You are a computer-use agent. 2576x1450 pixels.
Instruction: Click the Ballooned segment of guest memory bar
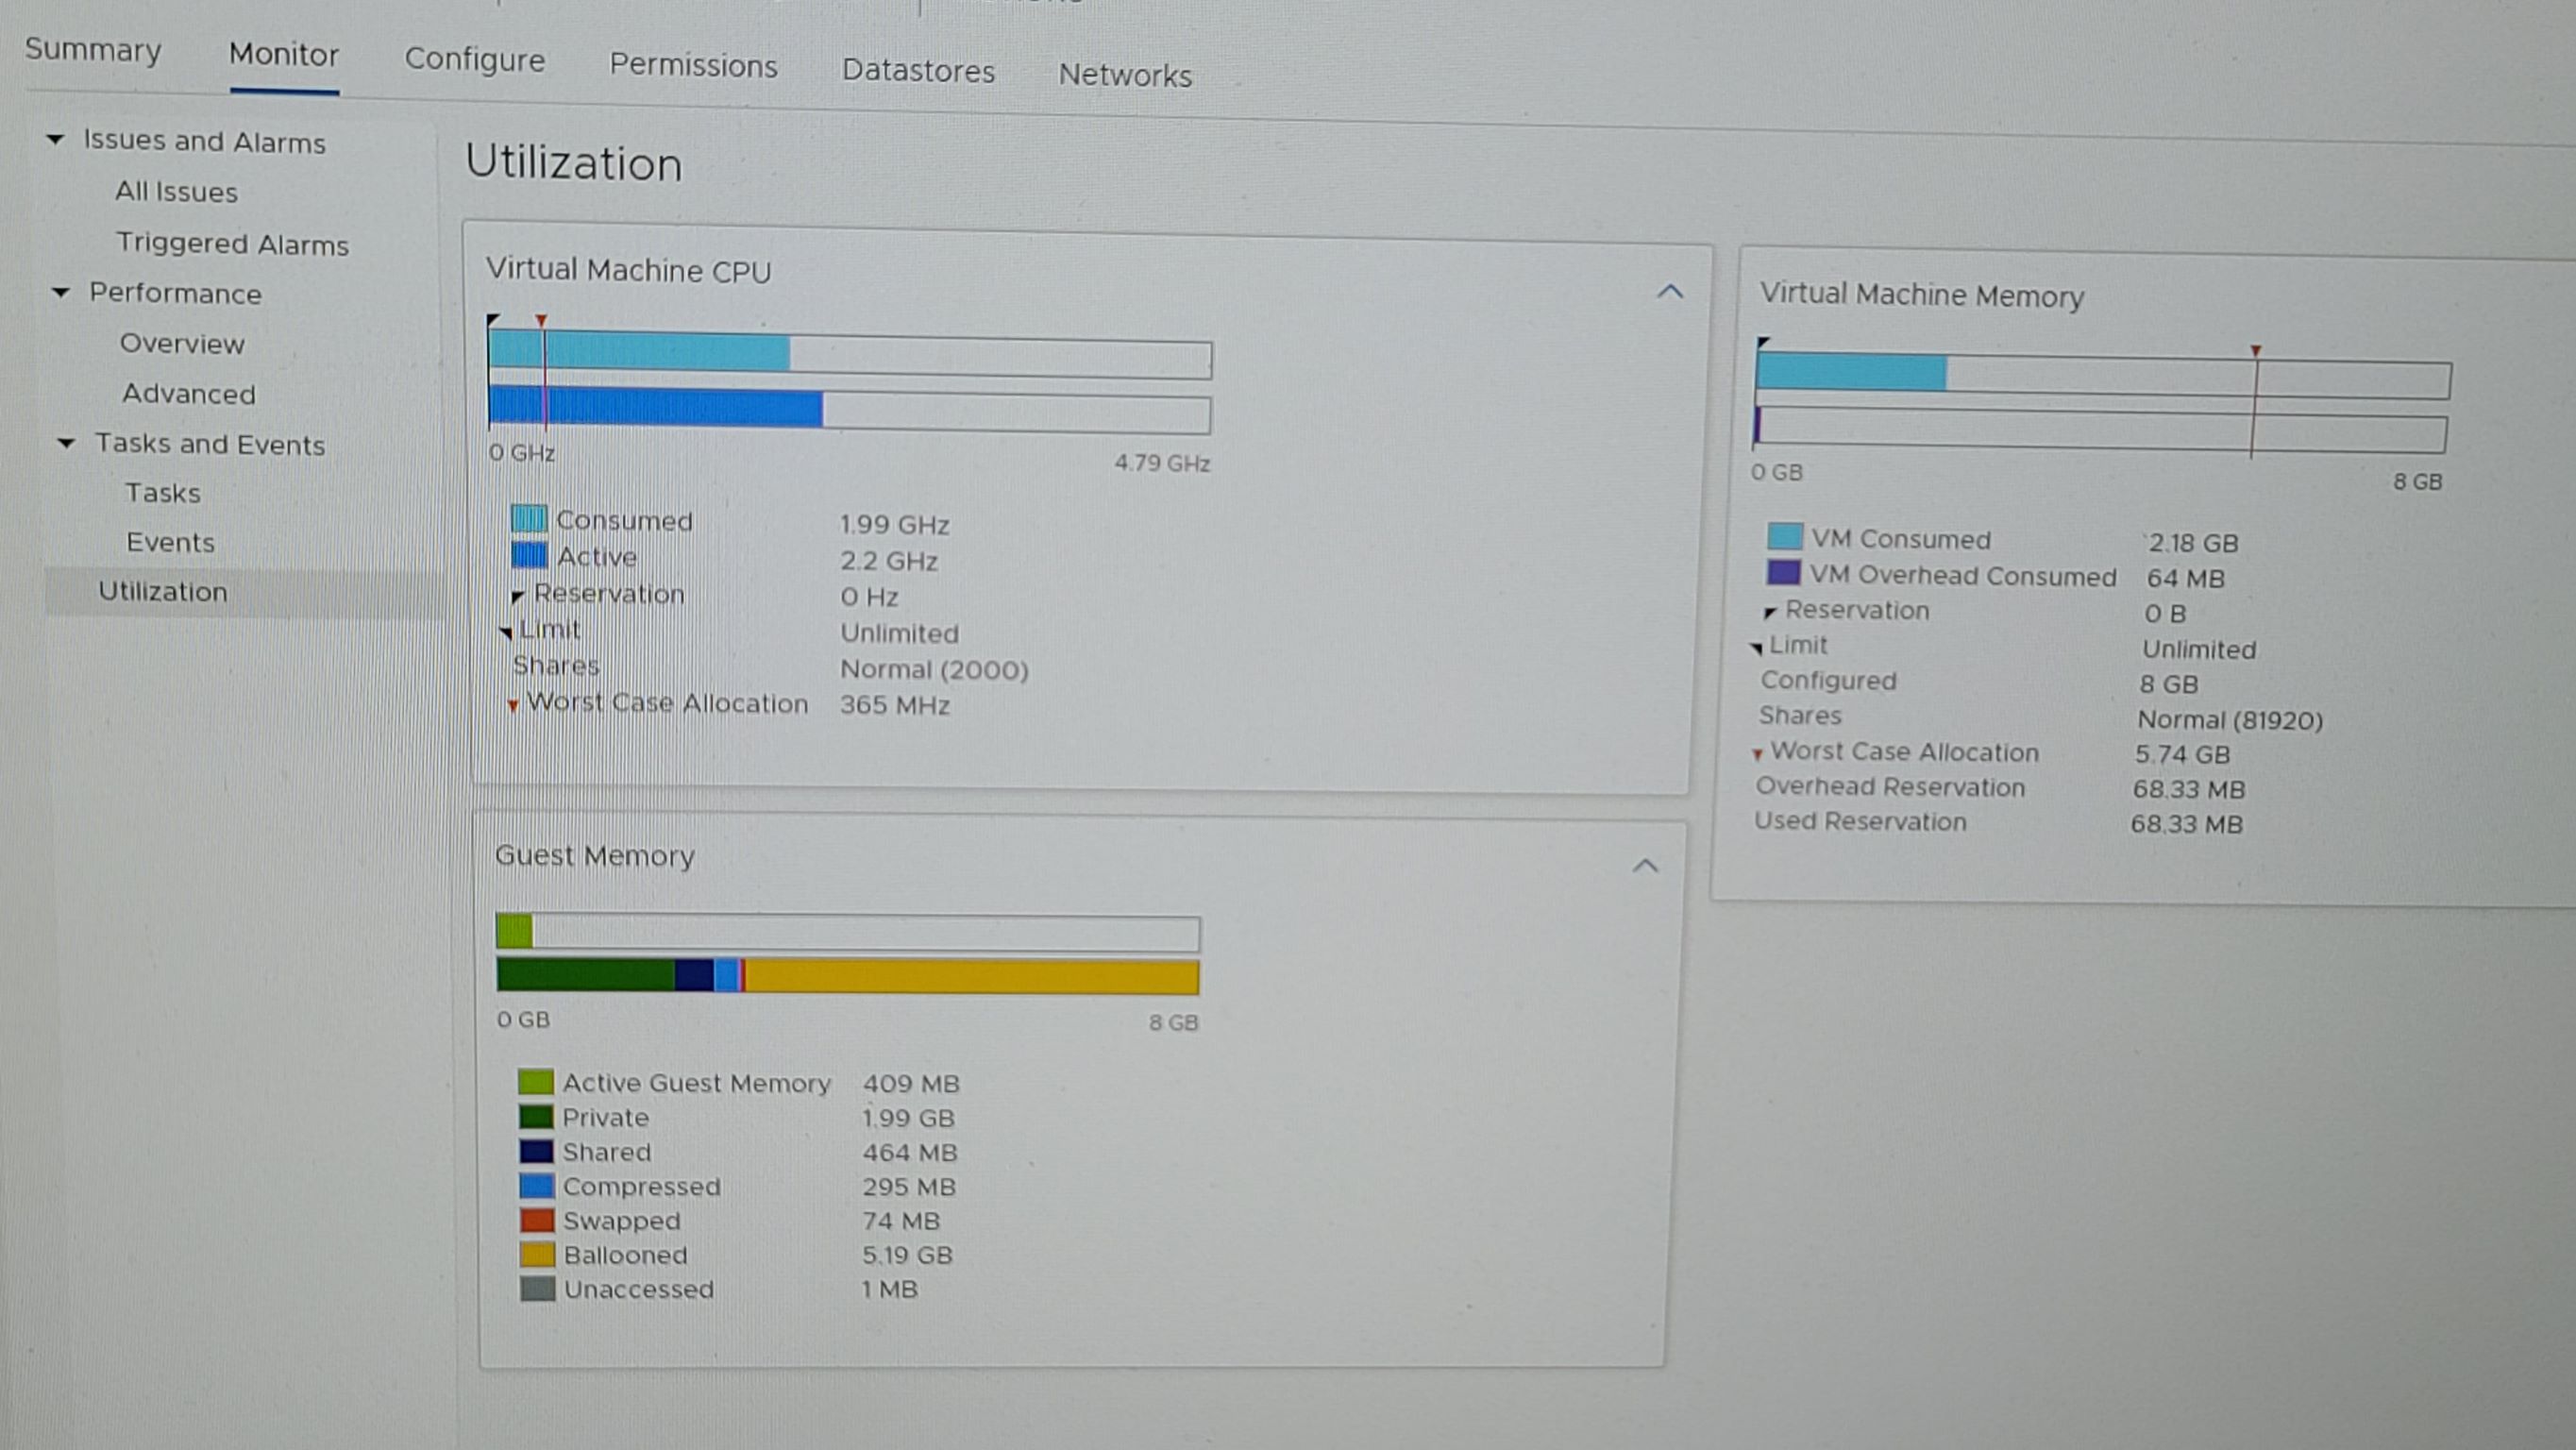(x=971, y=977)
